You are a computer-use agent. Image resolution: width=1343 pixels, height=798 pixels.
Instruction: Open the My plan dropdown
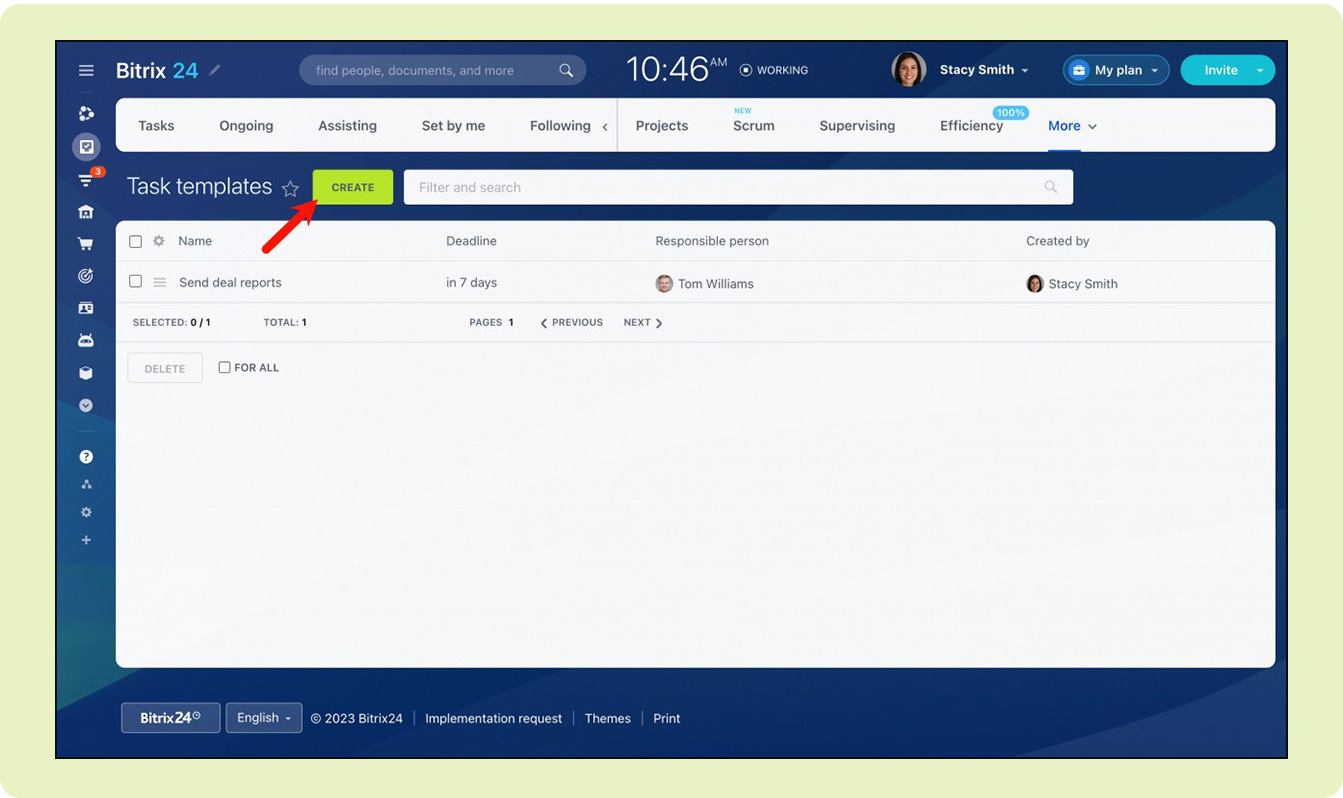1116,70
